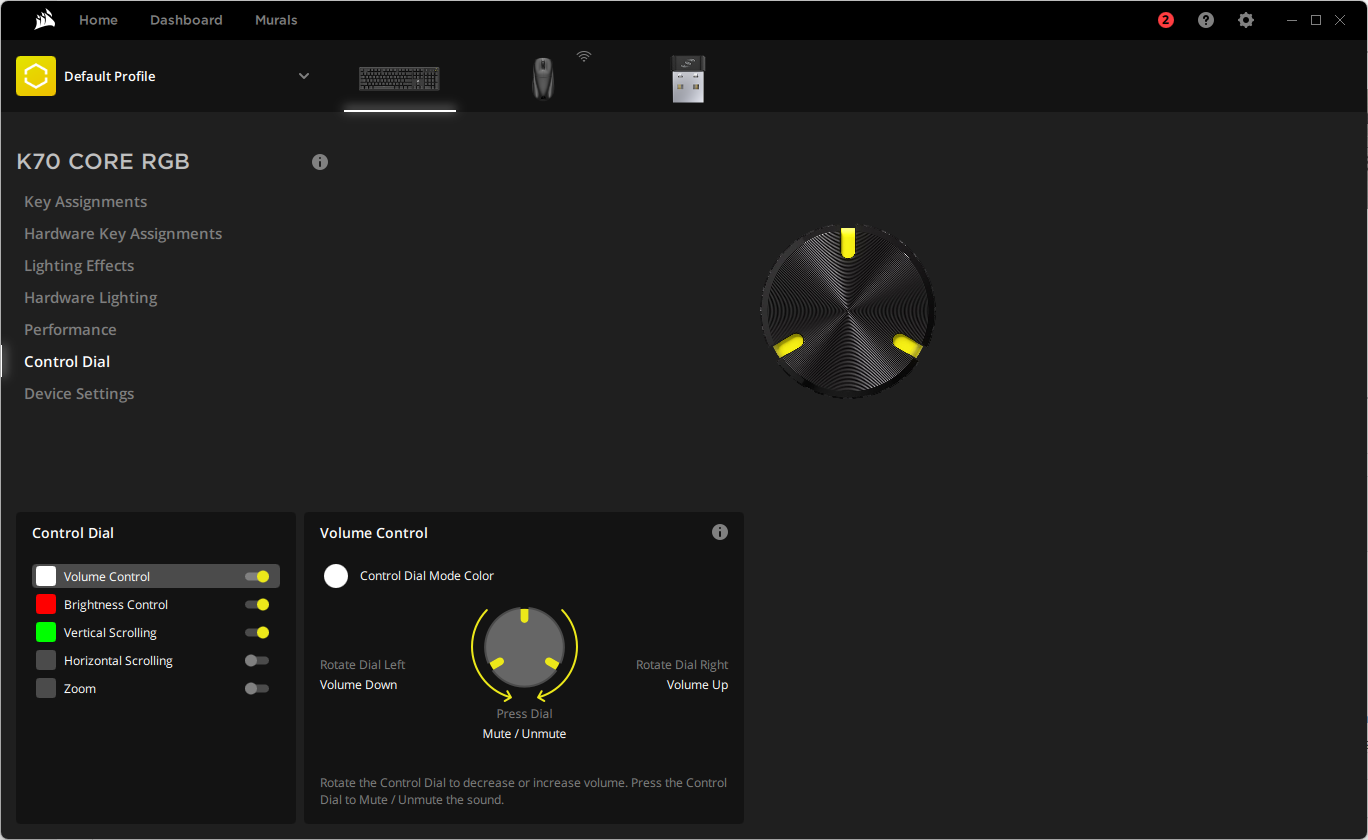The image size is (1368, 840).
Task: Enable the Horizontal Scrolling switch
Action: (257, 660)
